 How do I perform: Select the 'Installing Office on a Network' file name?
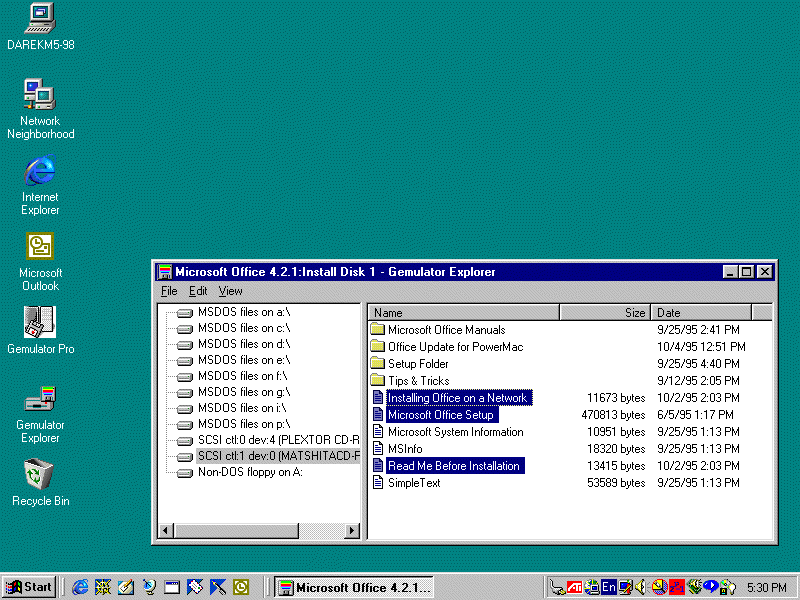tap(458, 397)
